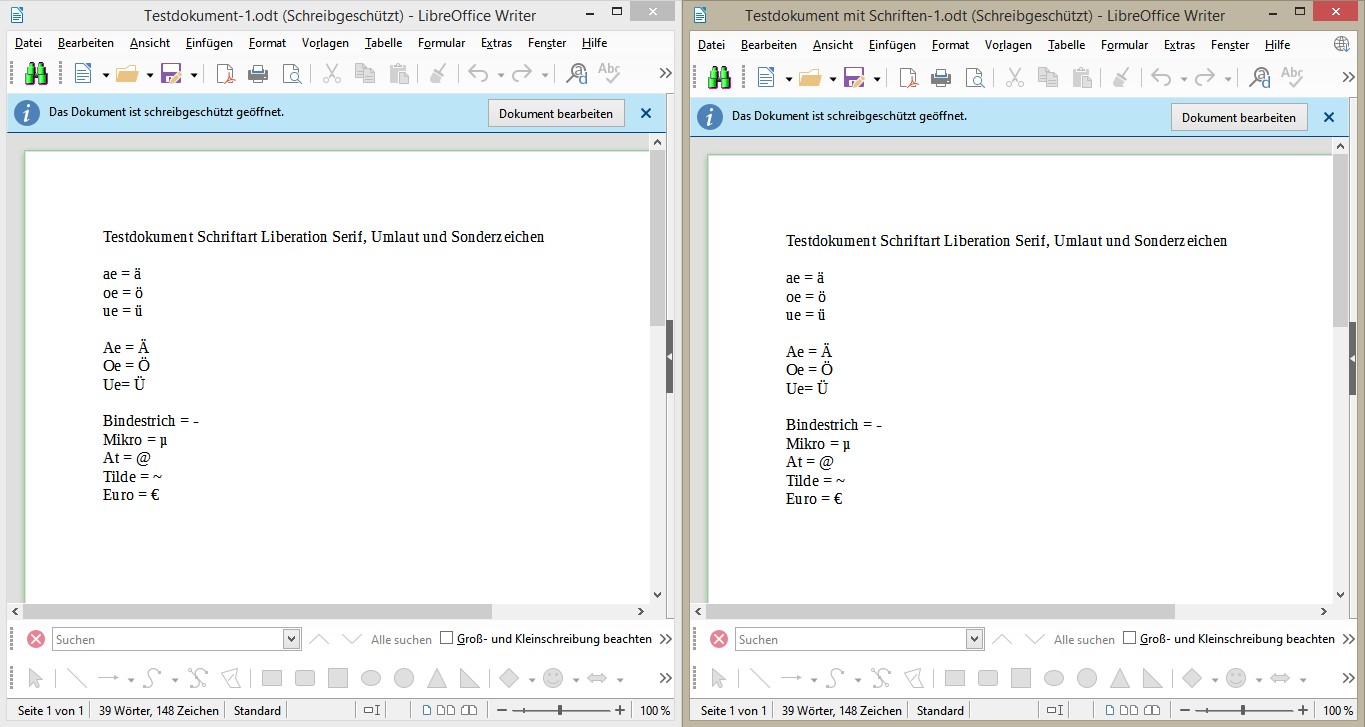Image resolution: width=1365 pixels, height=727 pixels.
Task: Click Print icon in Testdokument-1 window
Action: [258, 74]
